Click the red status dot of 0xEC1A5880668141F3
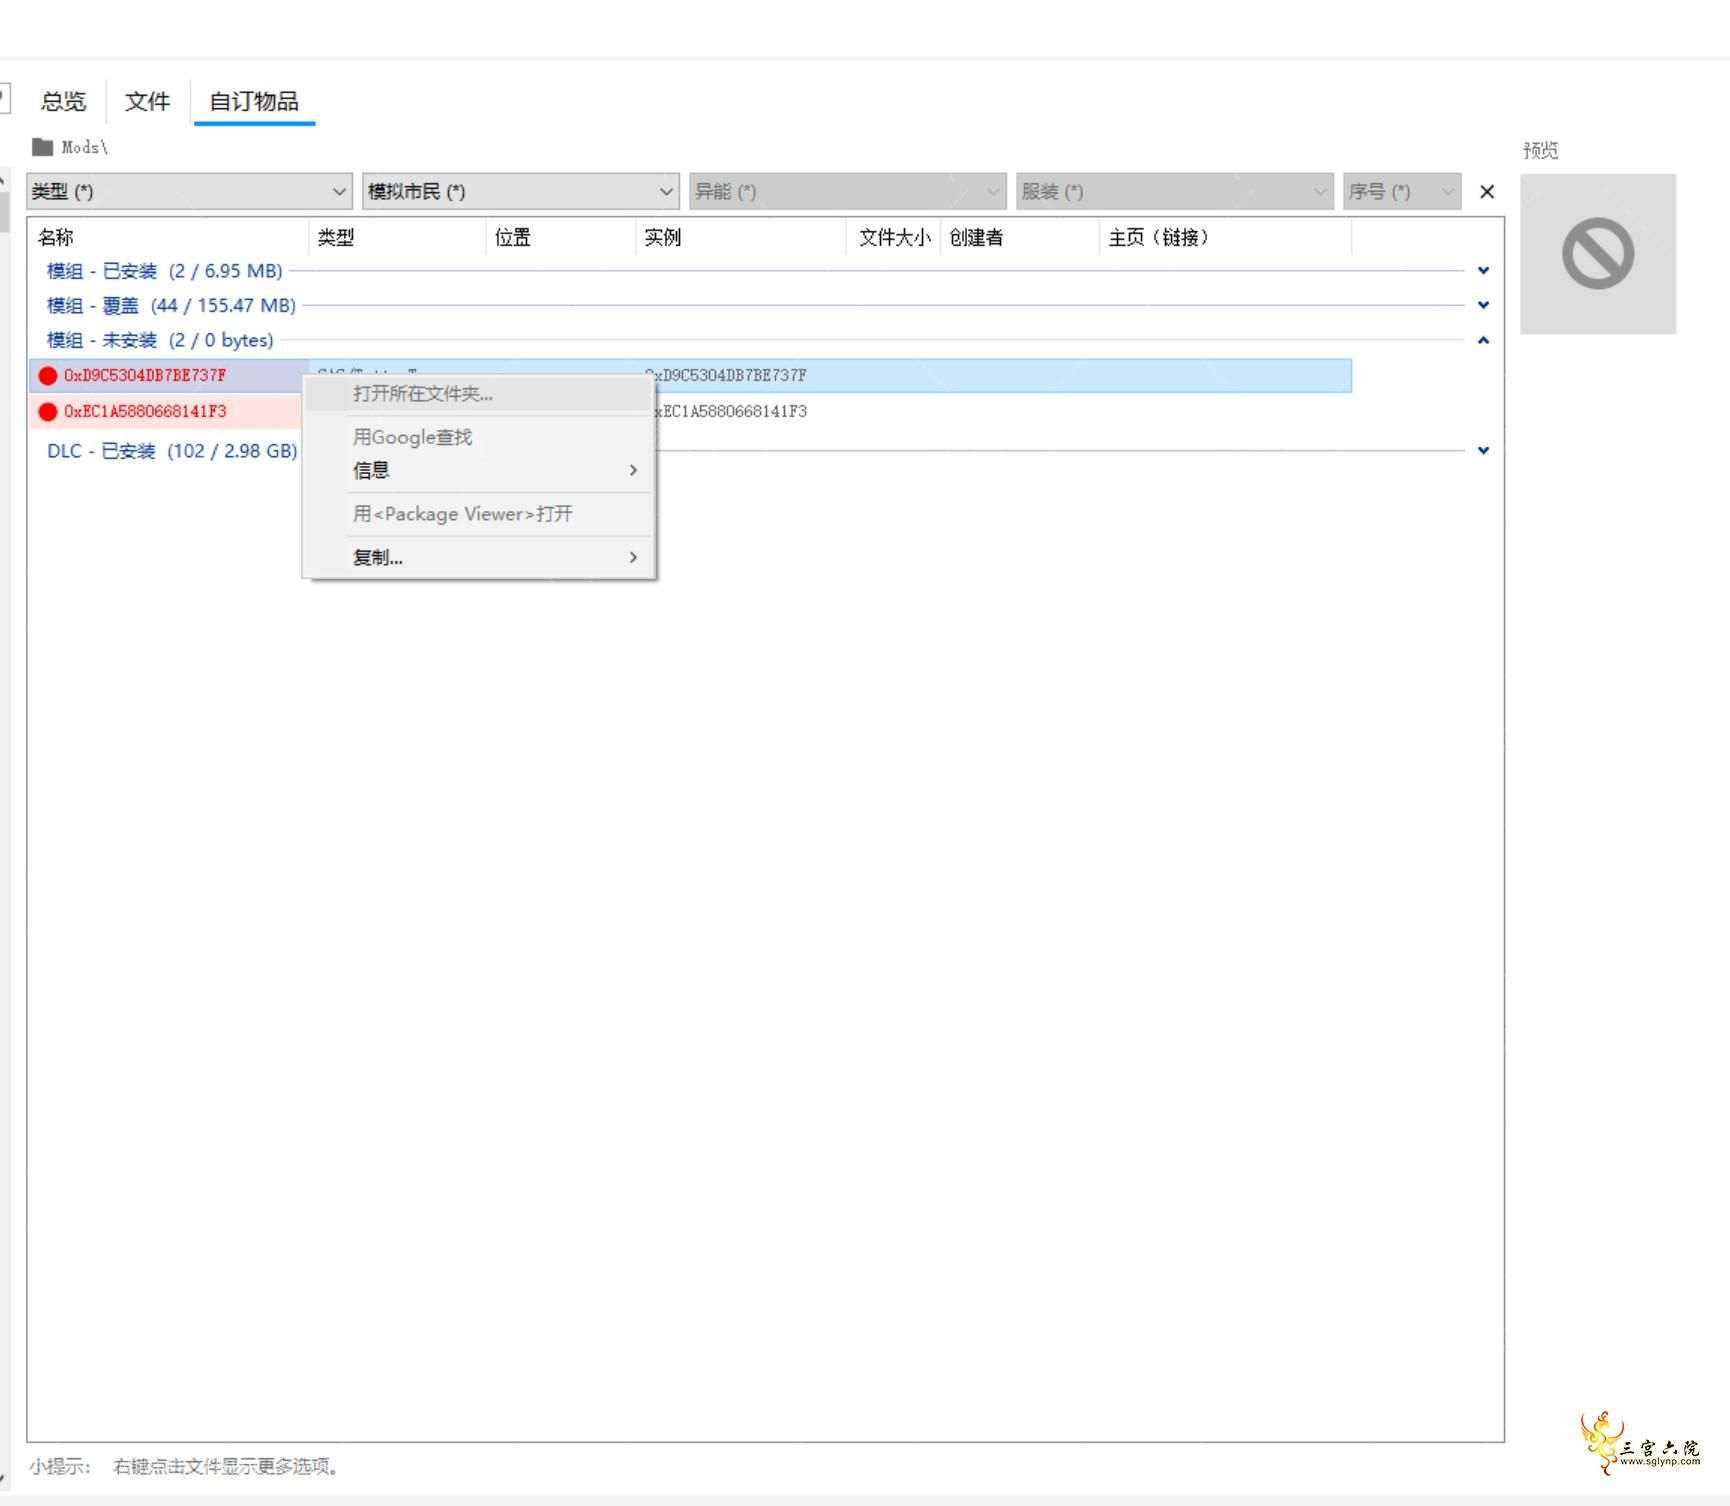 [x=48, y=412]
